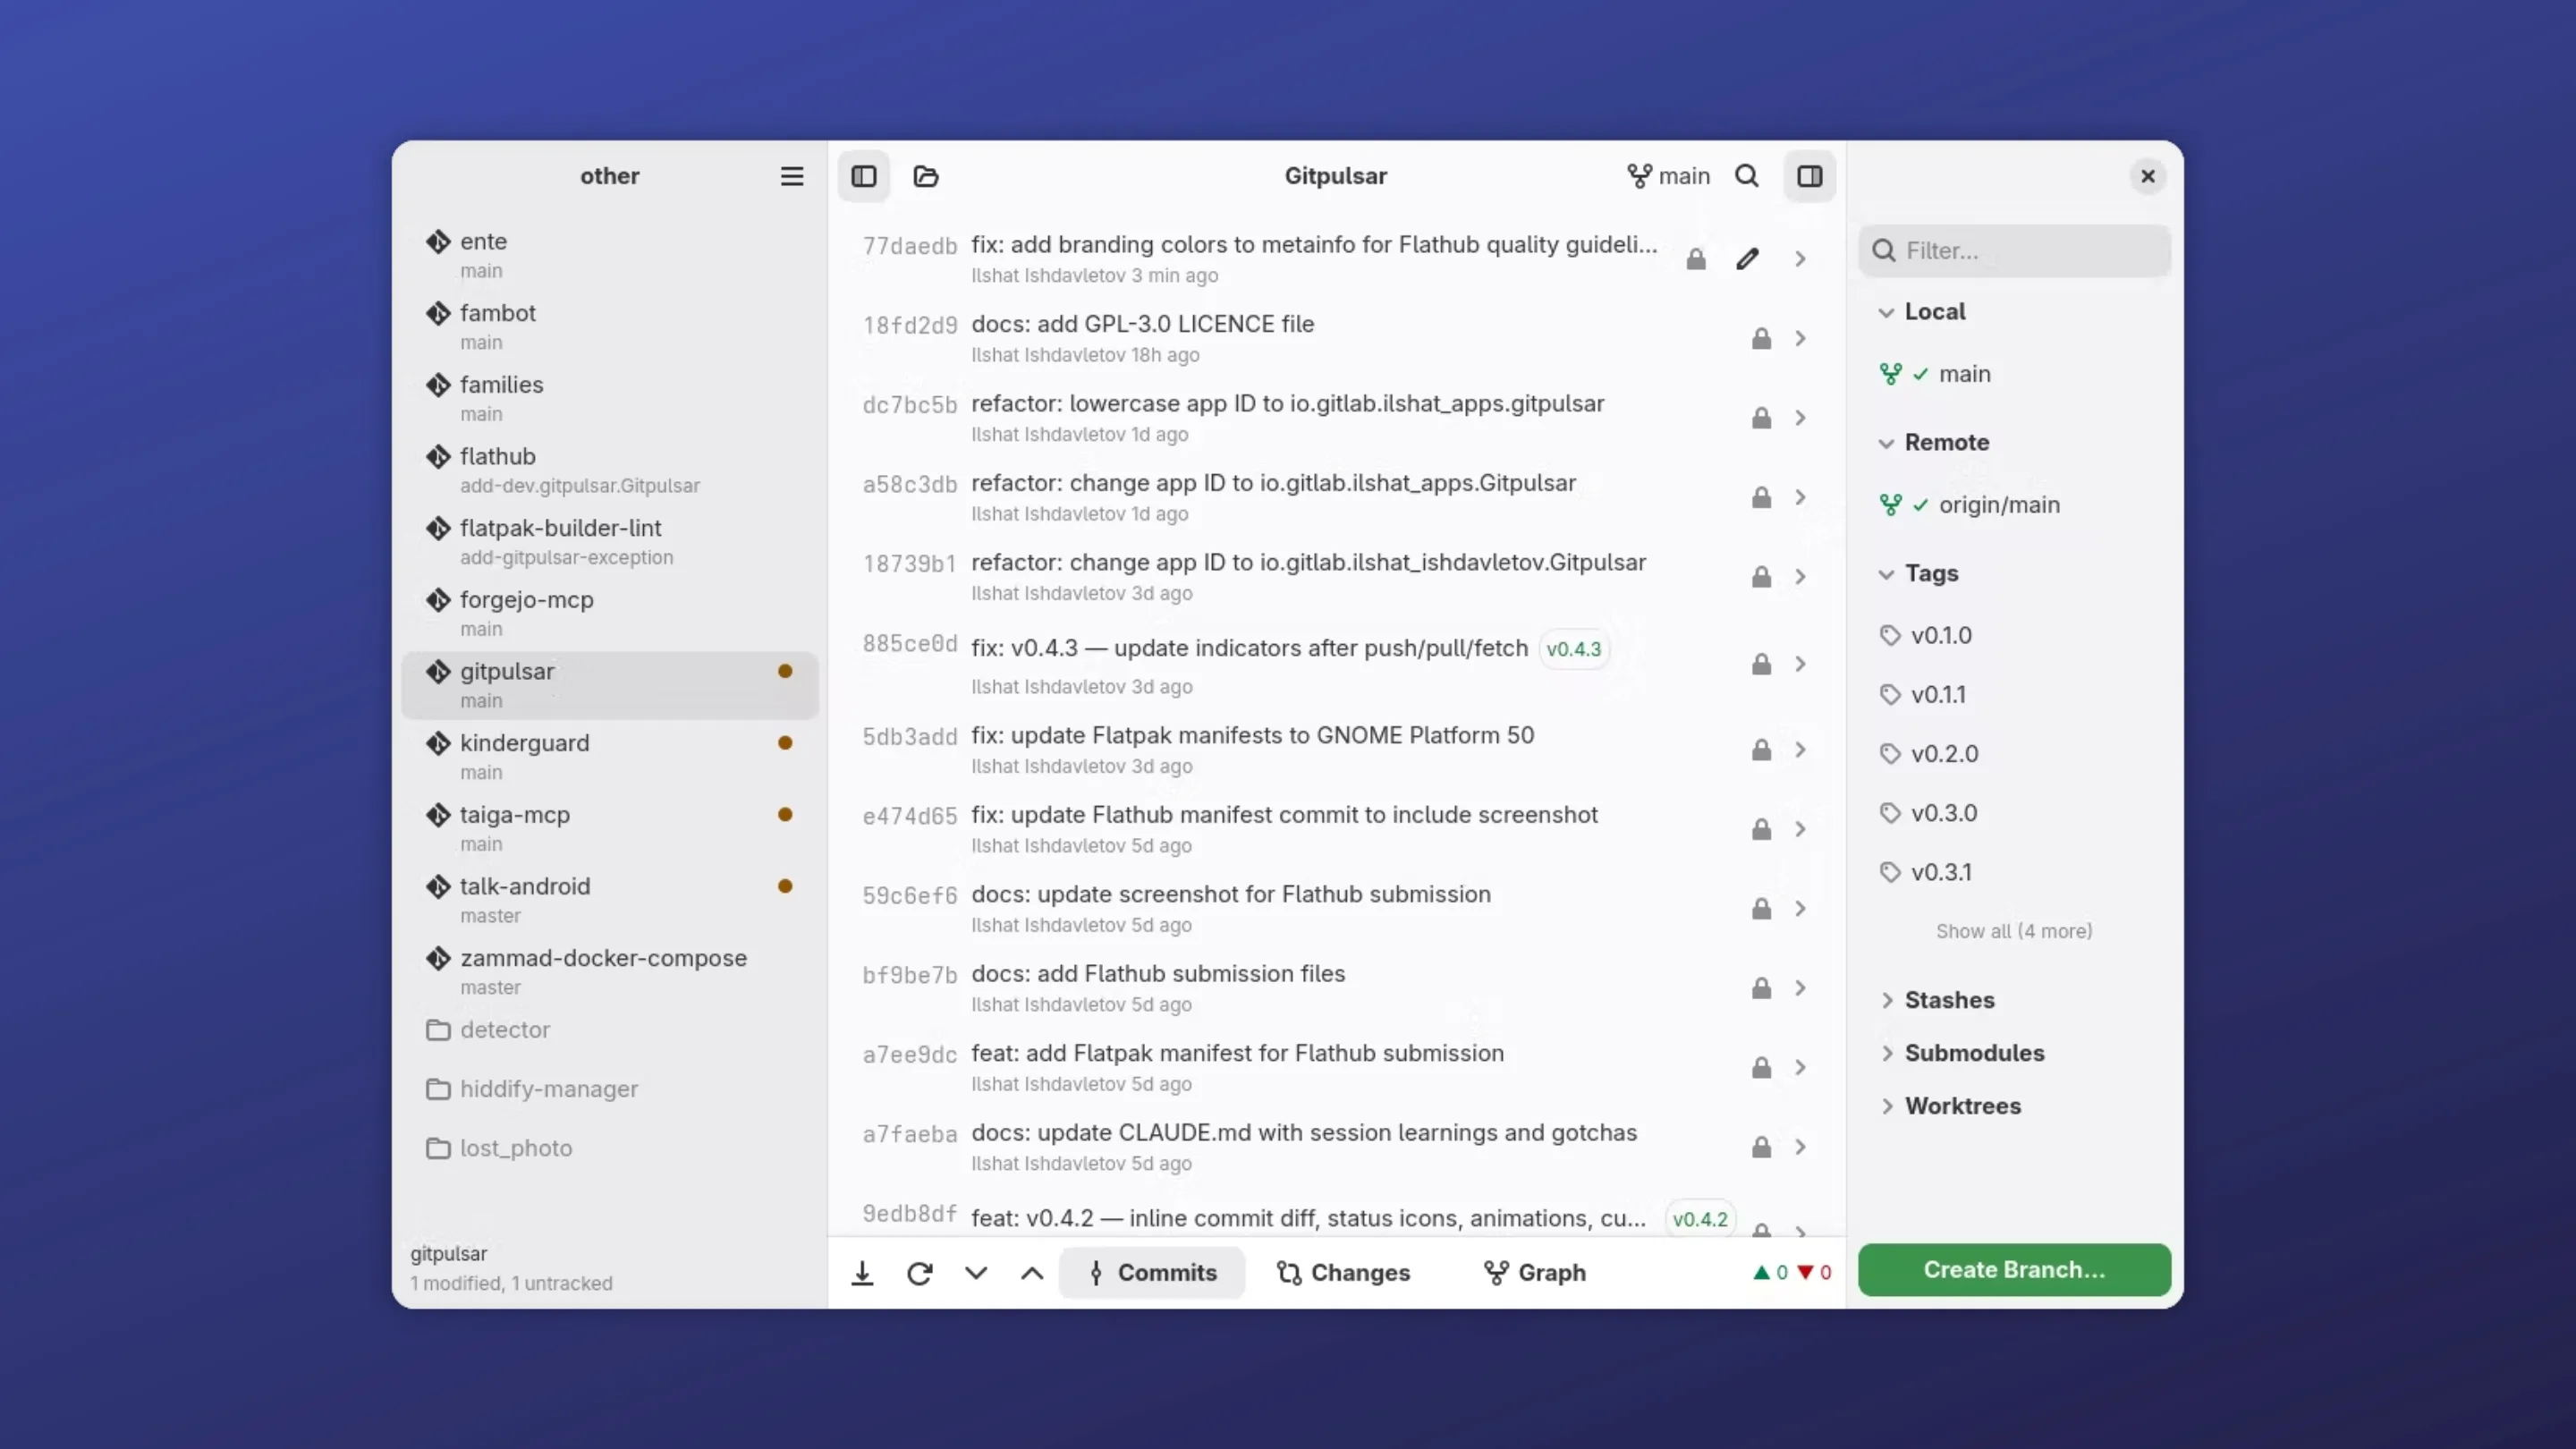Click the Create Branch button
The width and height of the screenshot is (2576, 1449).
(2013, 1269)
